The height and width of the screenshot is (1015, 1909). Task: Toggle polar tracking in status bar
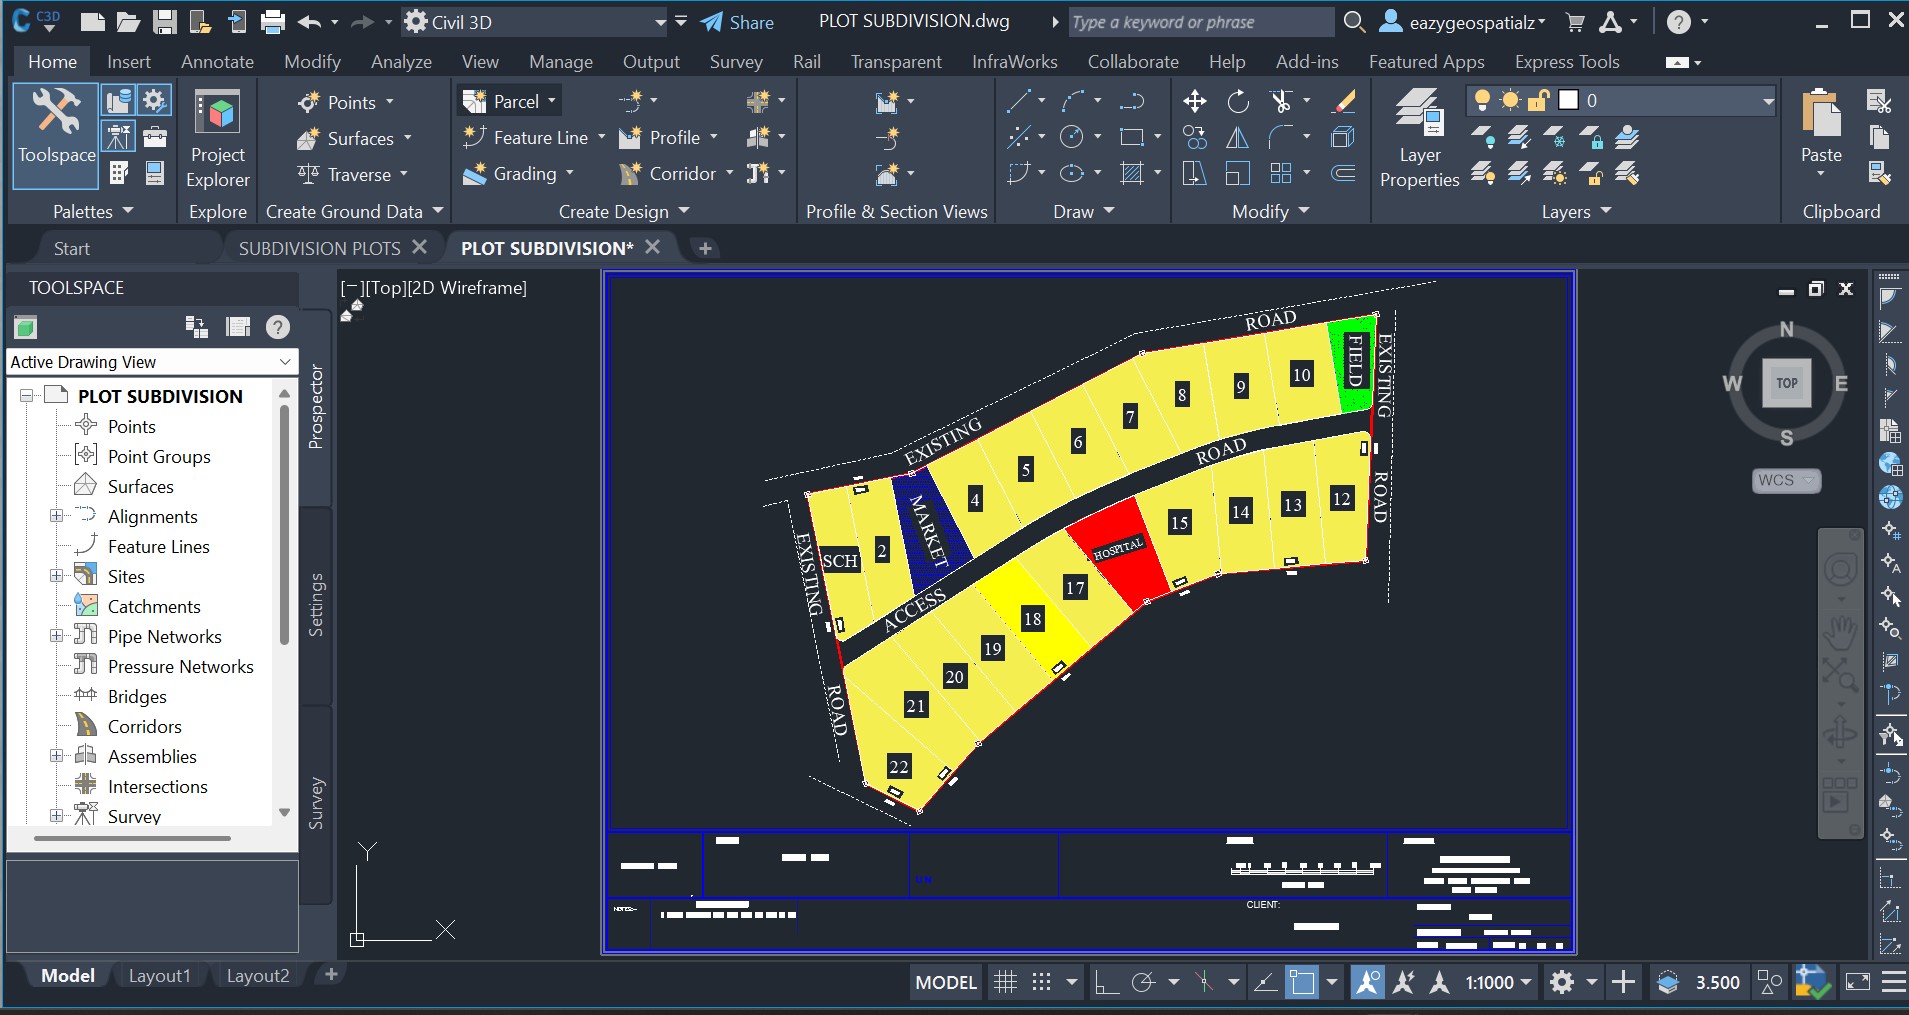pos(1143,983)
